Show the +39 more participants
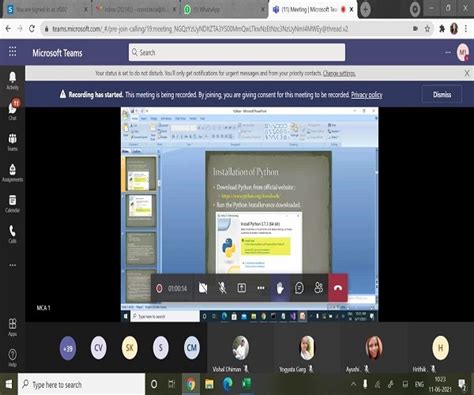Screen dimensions: 474x395 68,349
